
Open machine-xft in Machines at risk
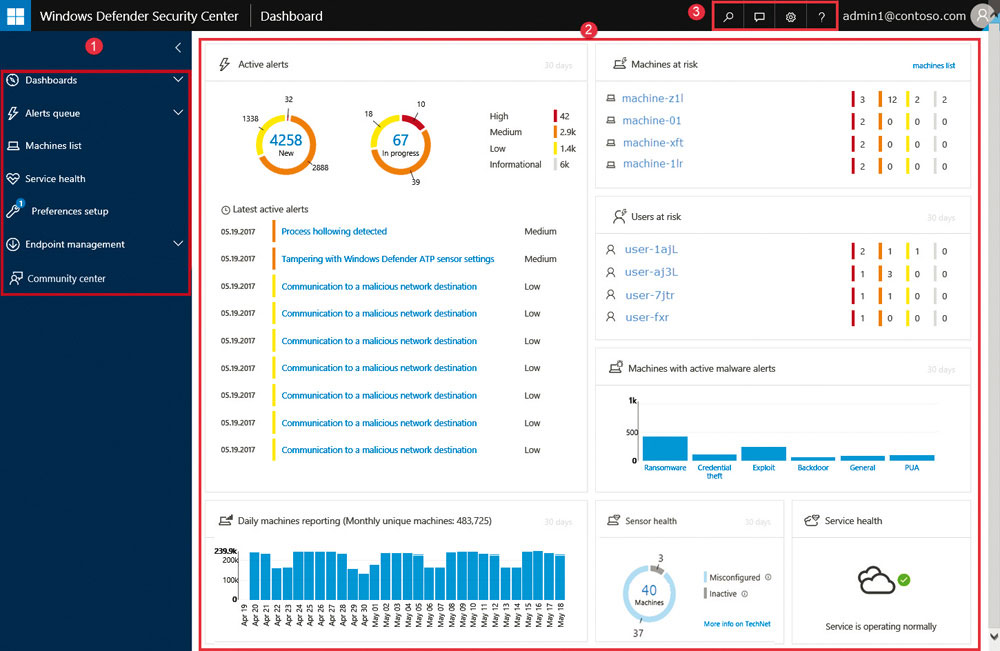coord(653,143)
